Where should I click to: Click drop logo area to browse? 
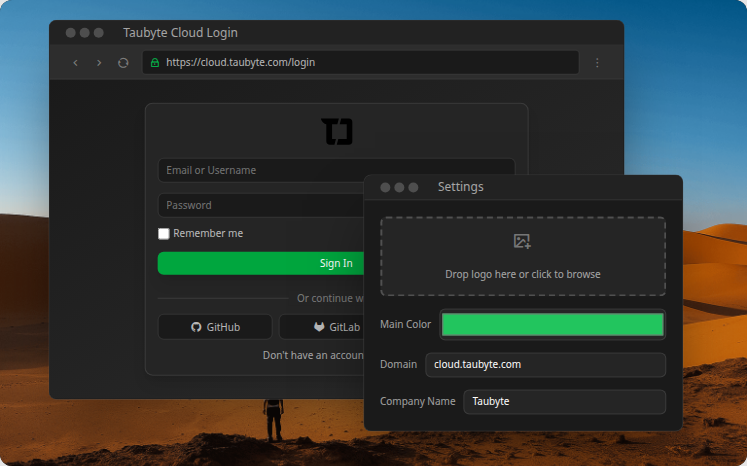pos(523,256)
